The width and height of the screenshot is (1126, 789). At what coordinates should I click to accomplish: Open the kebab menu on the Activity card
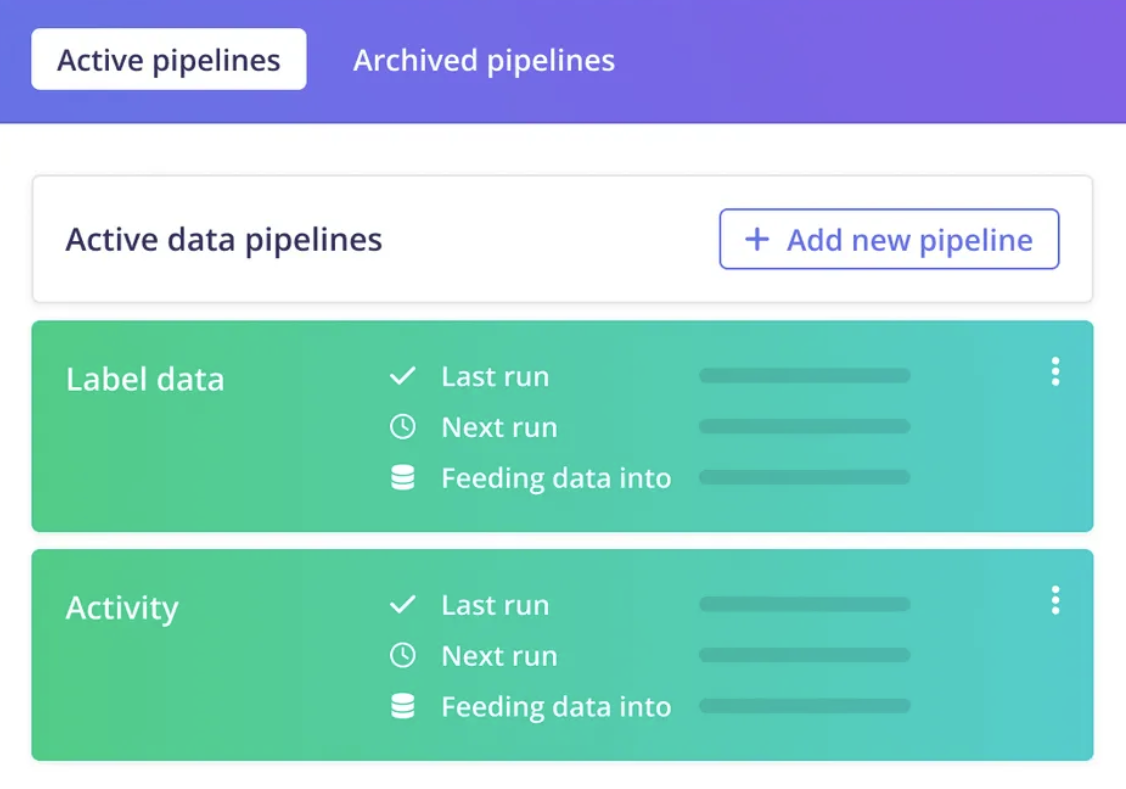point(1055,600)
